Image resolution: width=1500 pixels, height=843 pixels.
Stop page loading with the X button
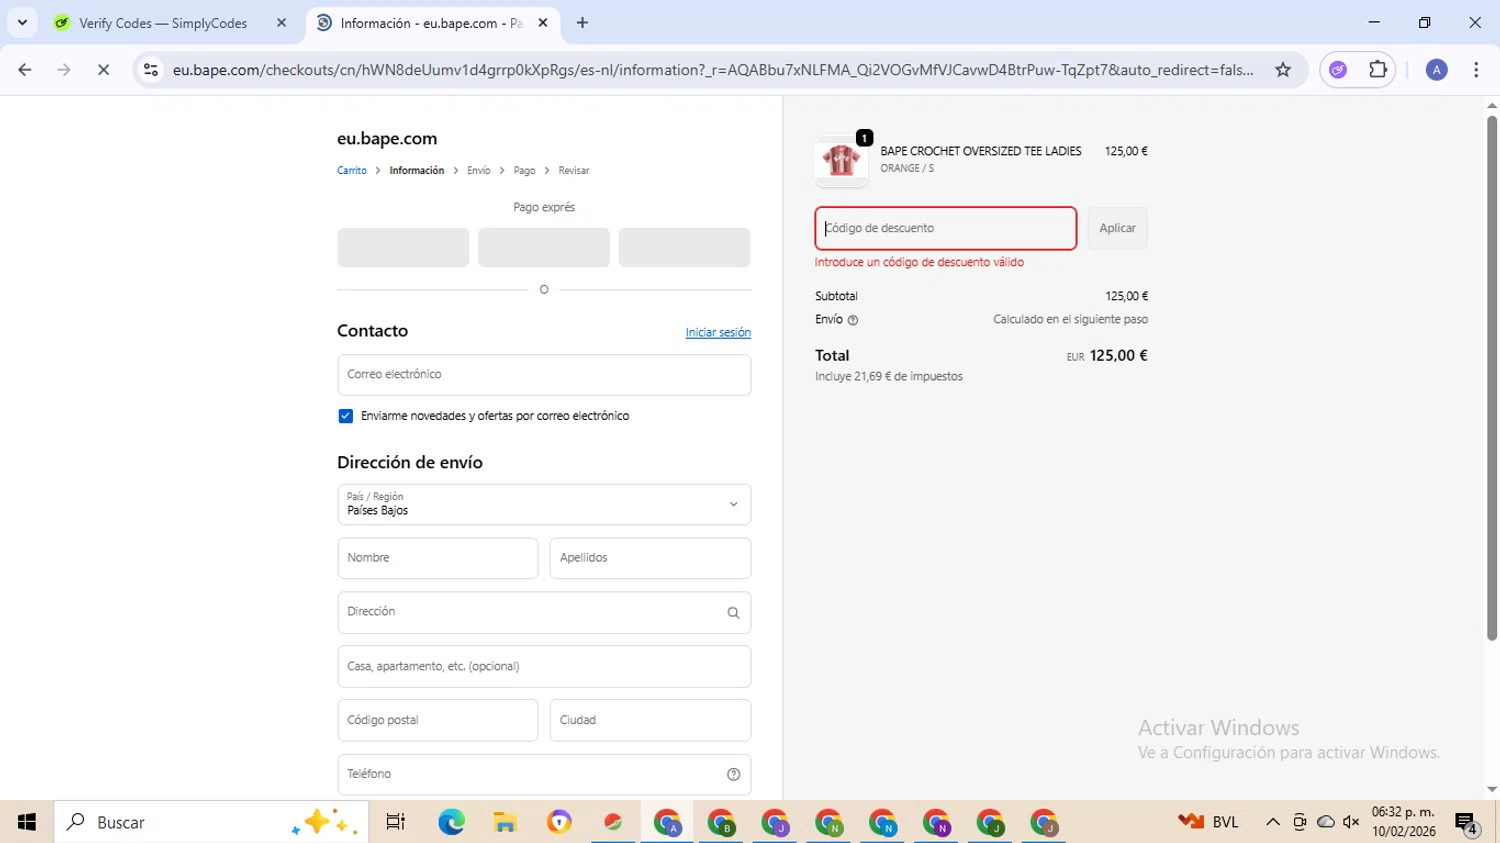[x=103, y=70]
